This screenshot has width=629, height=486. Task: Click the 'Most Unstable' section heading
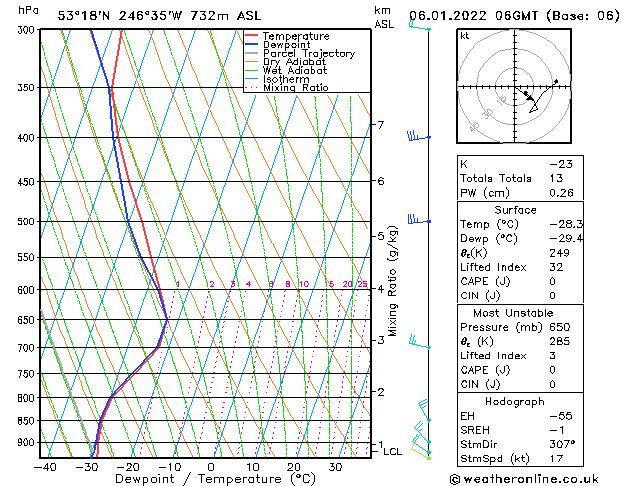(513, 313)
